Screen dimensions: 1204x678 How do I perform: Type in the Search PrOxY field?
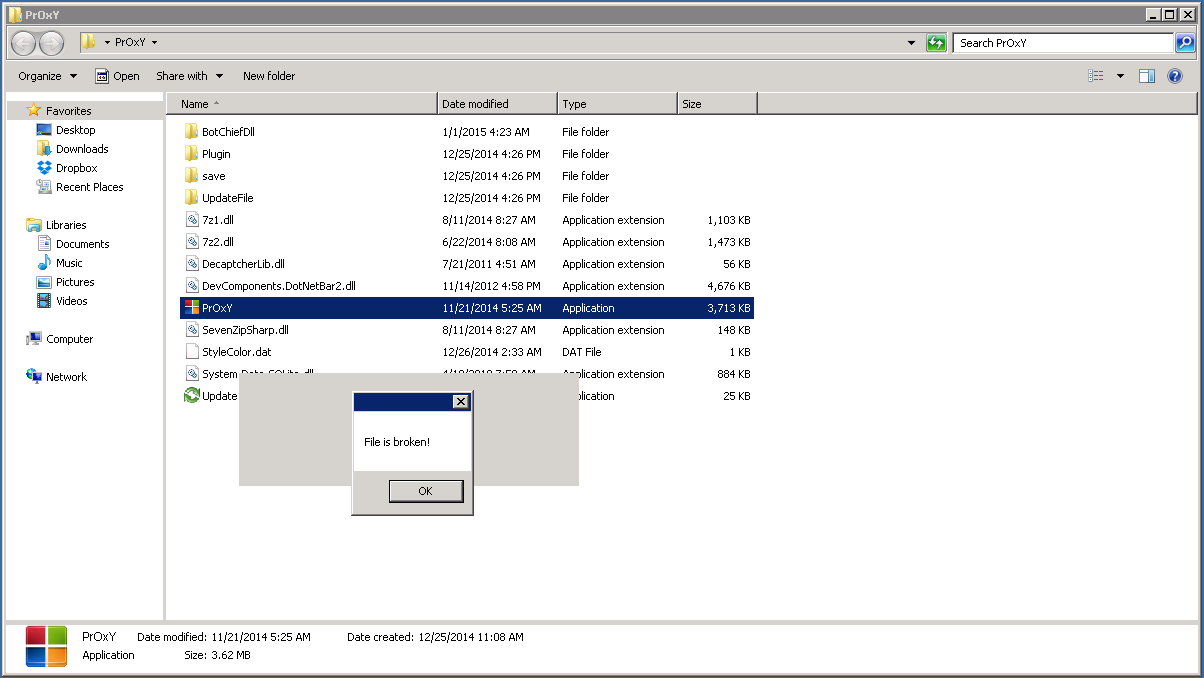point(1061,43)
